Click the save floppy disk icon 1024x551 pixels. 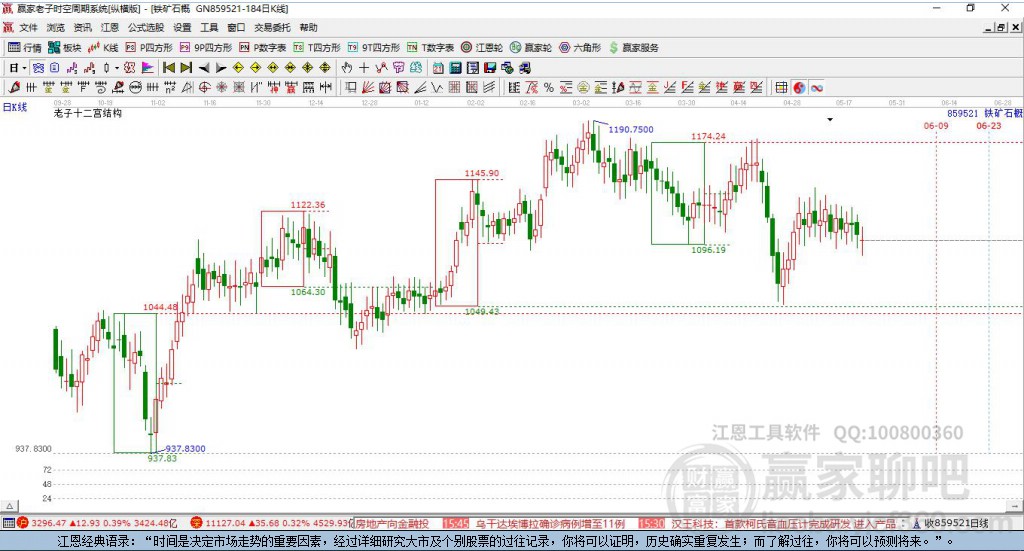pyautogui.click(x=489, y=67)
